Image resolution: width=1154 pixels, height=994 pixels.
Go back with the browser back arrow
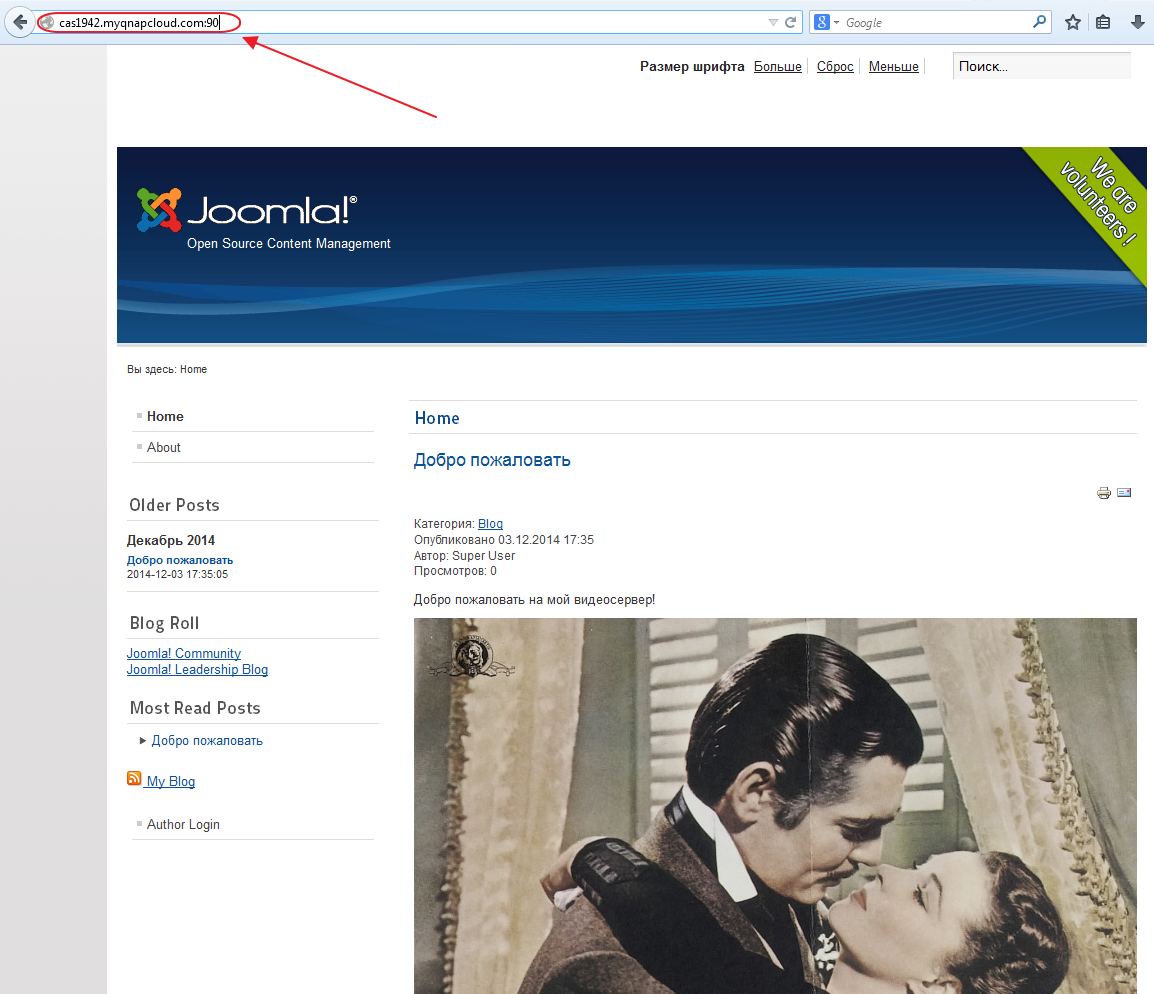(x=20, y=22)
